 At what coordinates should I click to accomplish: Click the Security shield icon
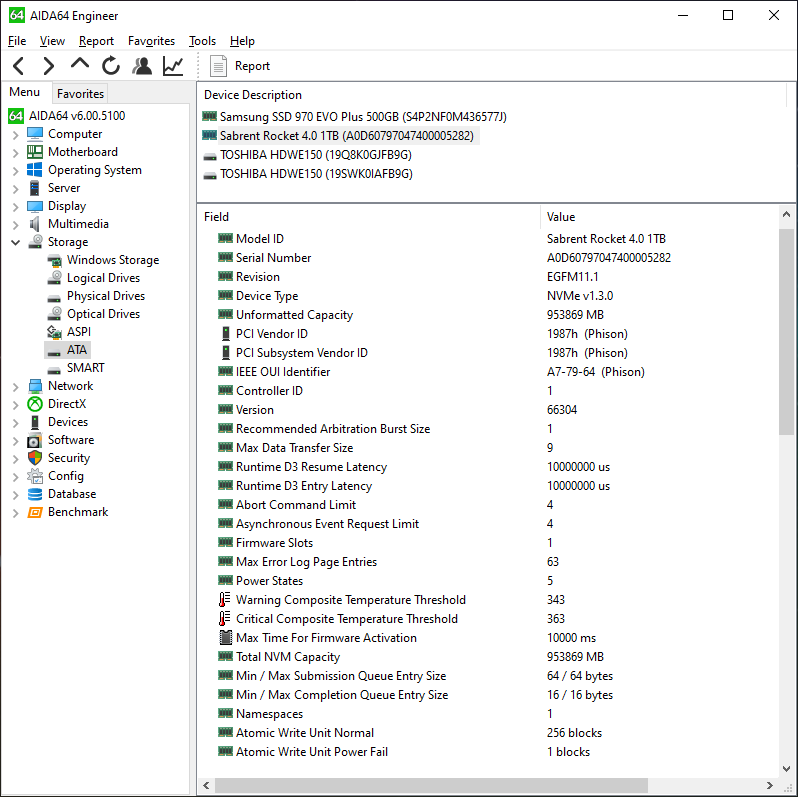tap(35, 458)
